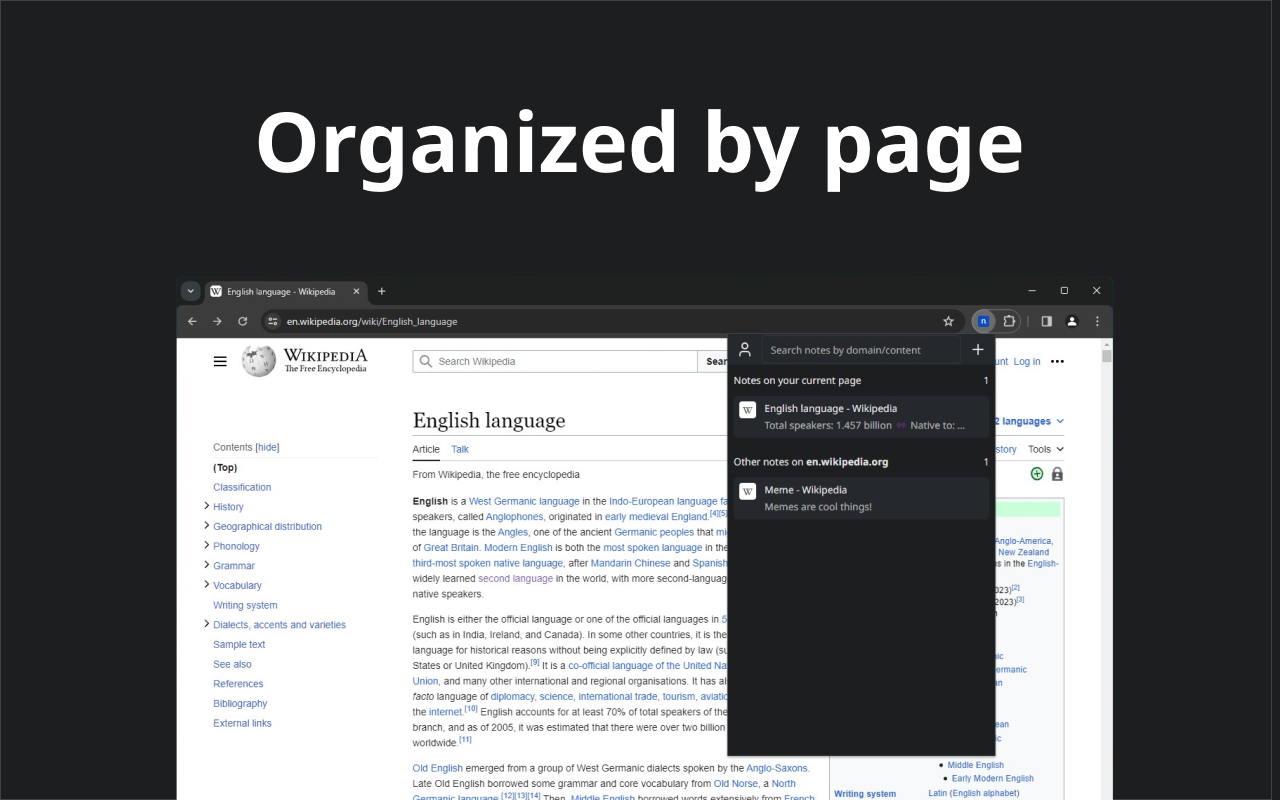This screenshot has width=1280, height=800.
Task: Open the Old Norse link
Action: [736, 784]
